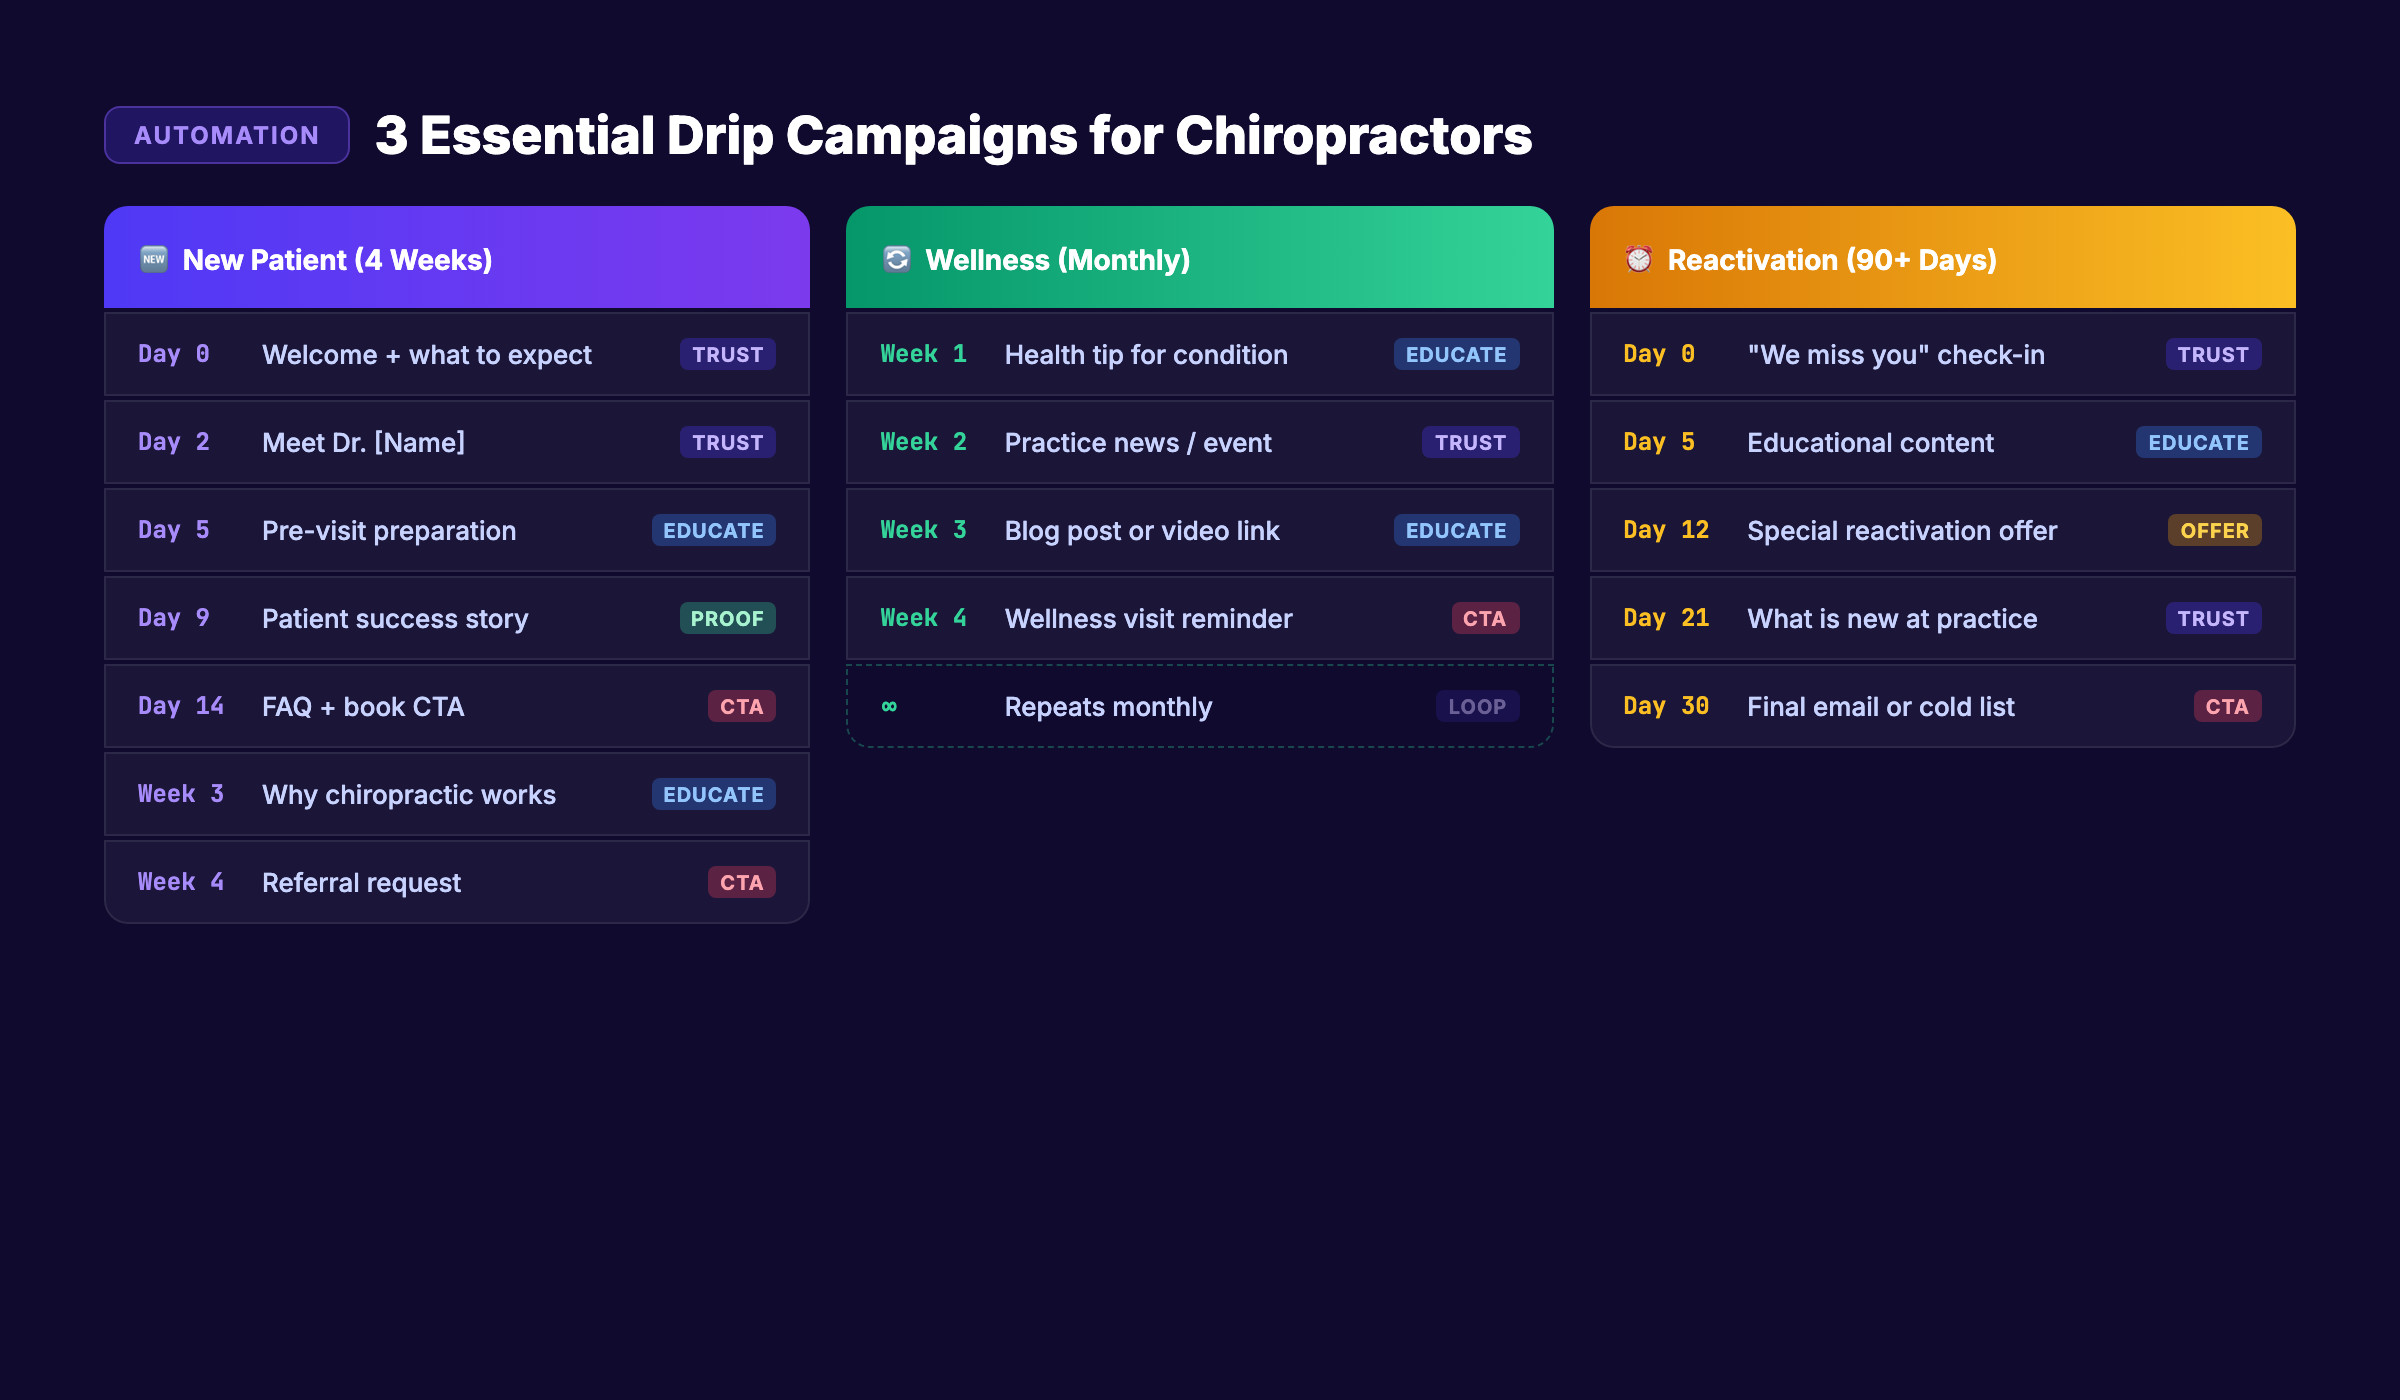Click the alarm clock icon on Reactivation header
This screenshot has width=2400, height=1400.
pos(1639,258)
